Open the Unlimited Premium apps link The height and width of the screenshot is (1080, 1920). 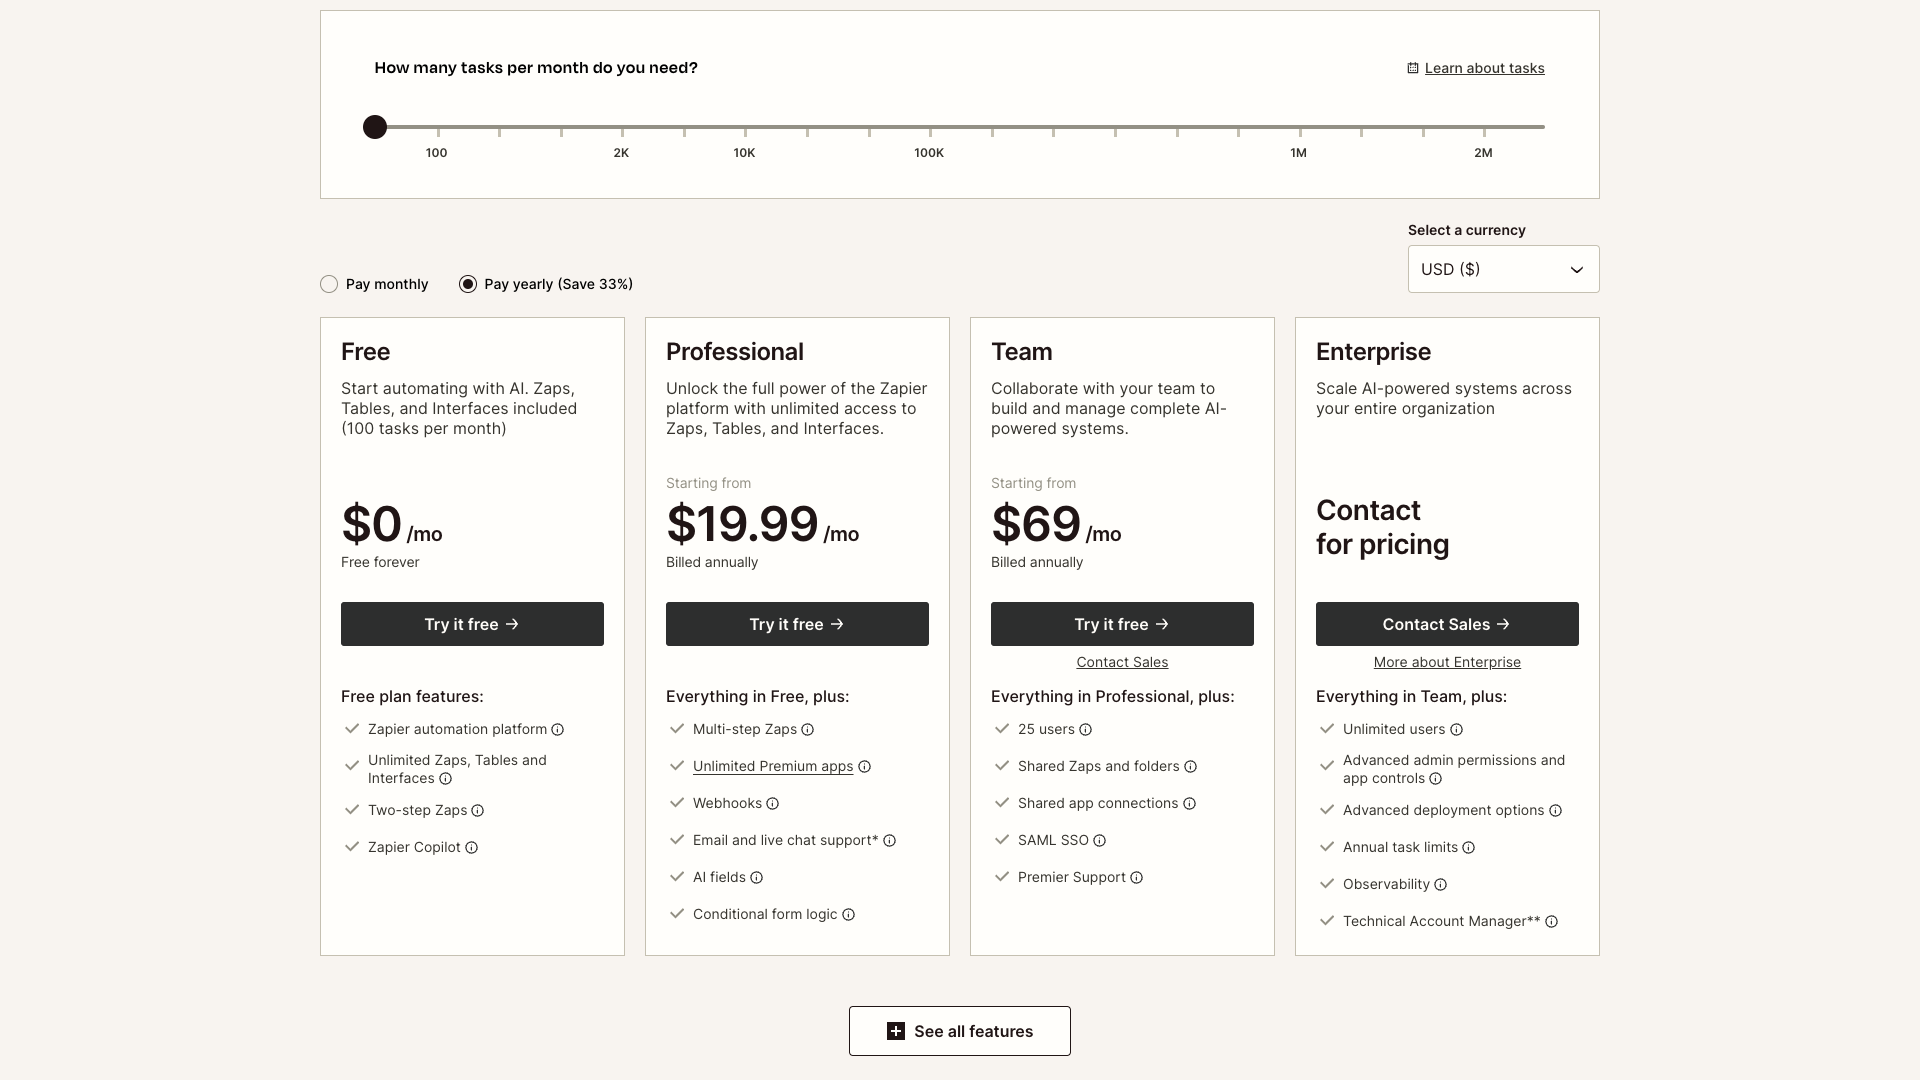[773, 766]
